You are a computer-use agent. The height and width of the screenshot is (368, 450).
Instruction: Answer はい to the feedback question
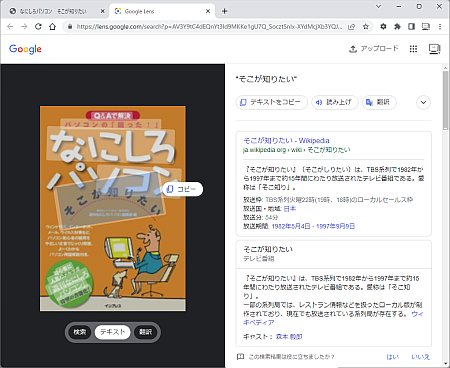(393, 357)
